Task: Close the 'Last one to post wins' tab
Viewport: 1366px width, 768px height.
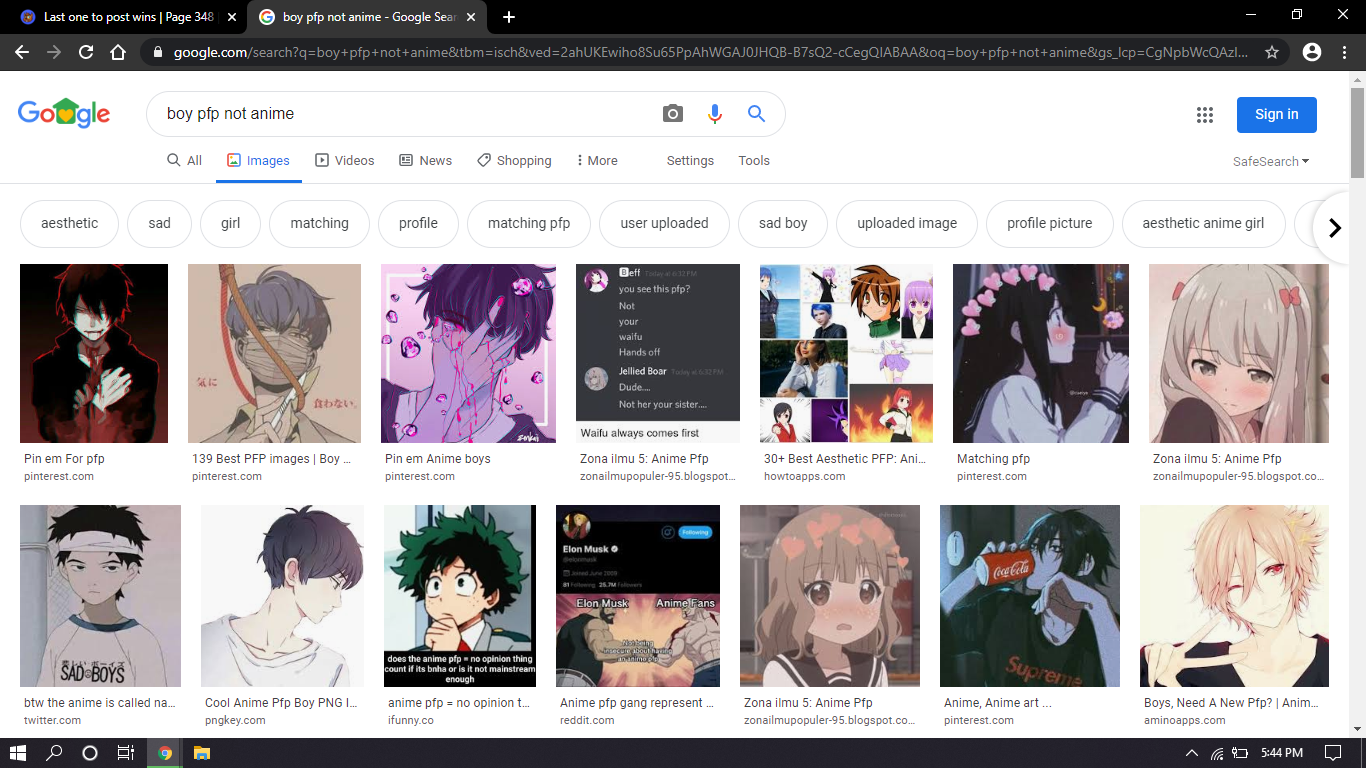Action: pyautogui.click(x=233, y=17)
